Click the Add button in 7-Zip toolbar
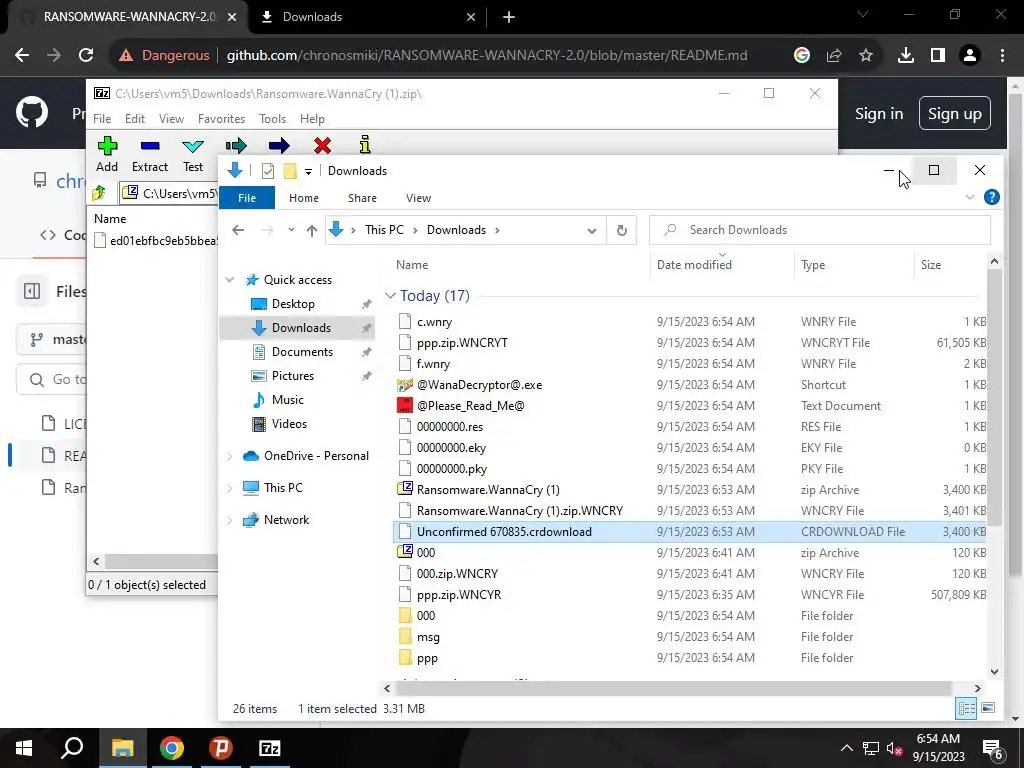The height and width of the screenshot is (768, 1024). coord(107,154)
